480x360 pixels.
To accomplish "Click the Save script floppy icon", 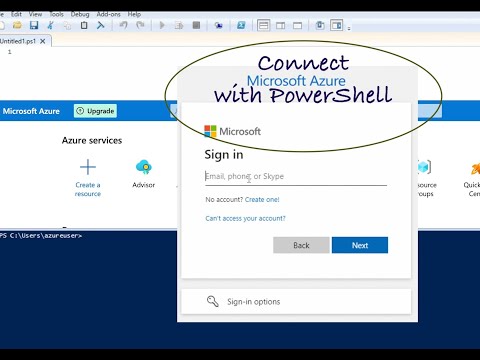I will pos(34,25).
